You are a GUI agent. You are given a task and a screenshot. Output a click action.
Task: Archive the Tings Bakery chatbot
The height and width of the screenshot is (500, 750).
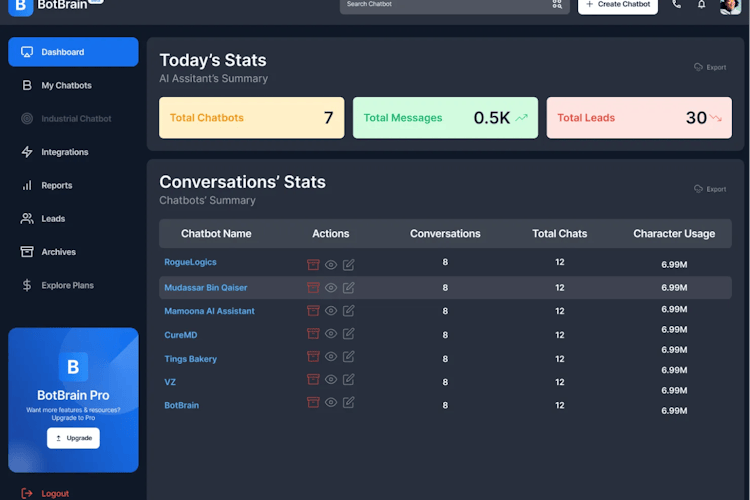pos(313,357)
